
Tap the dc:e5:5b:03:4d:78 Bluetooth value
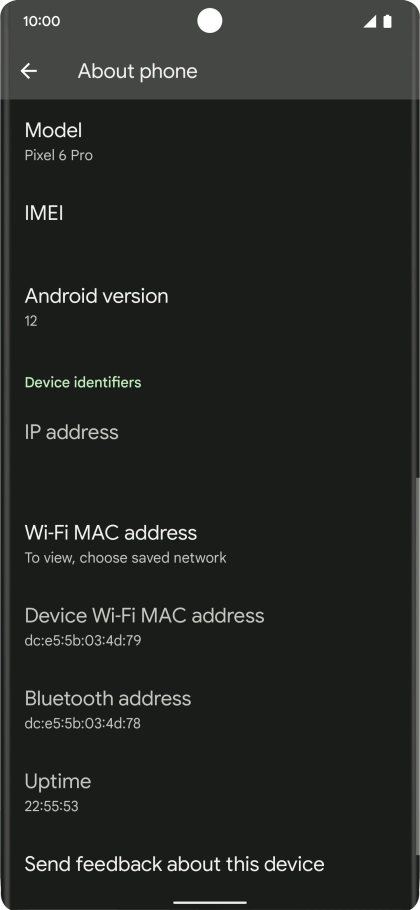tap(82, 724)
